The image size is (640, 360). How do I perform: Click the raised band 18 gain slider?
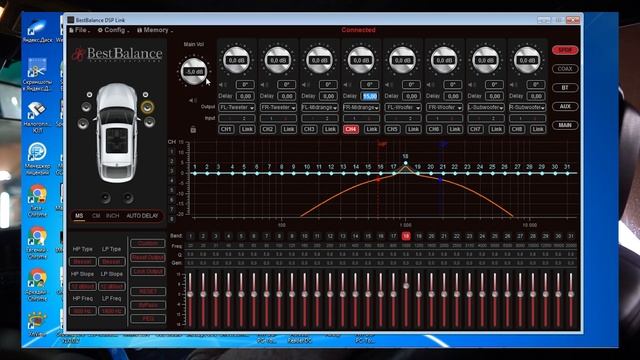pyautogui.click(x=406, y=286)
